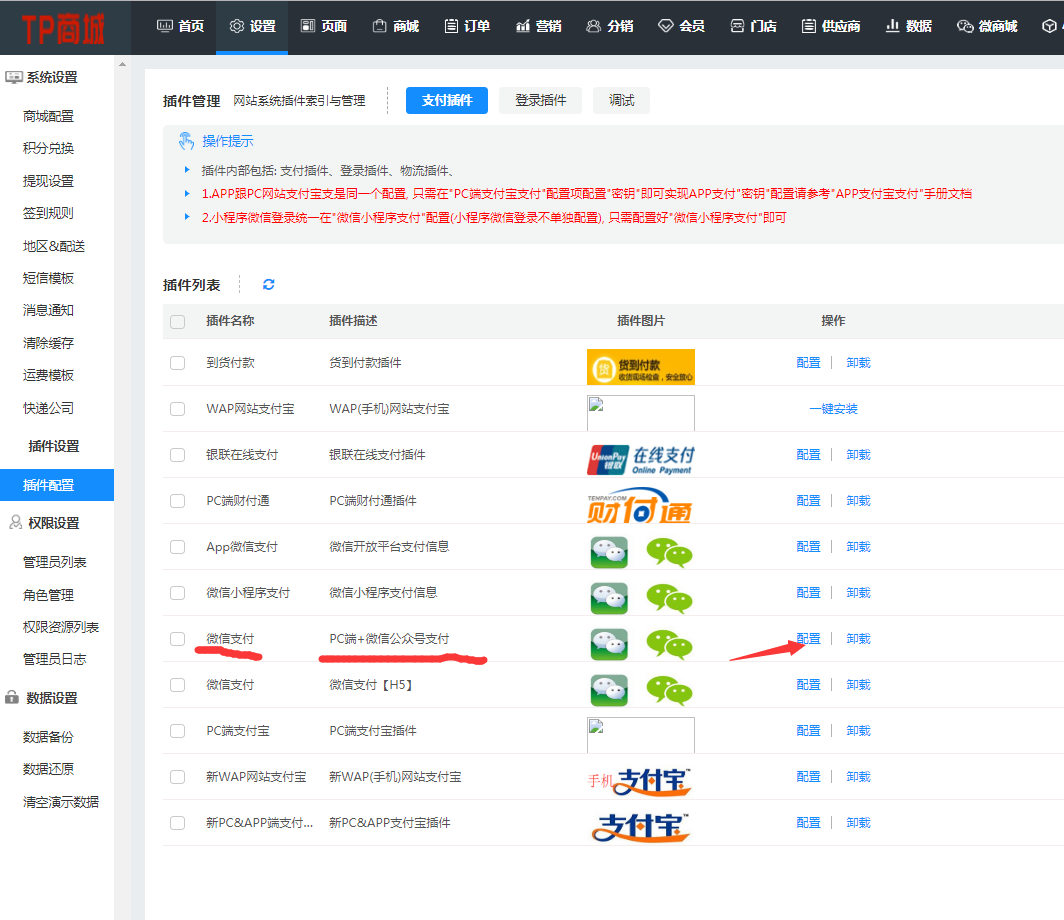The height and width of the screenshot is (920, 1064).
Task: Click 一键安装 for WAP网站支付宝
Action: (833, 409)
